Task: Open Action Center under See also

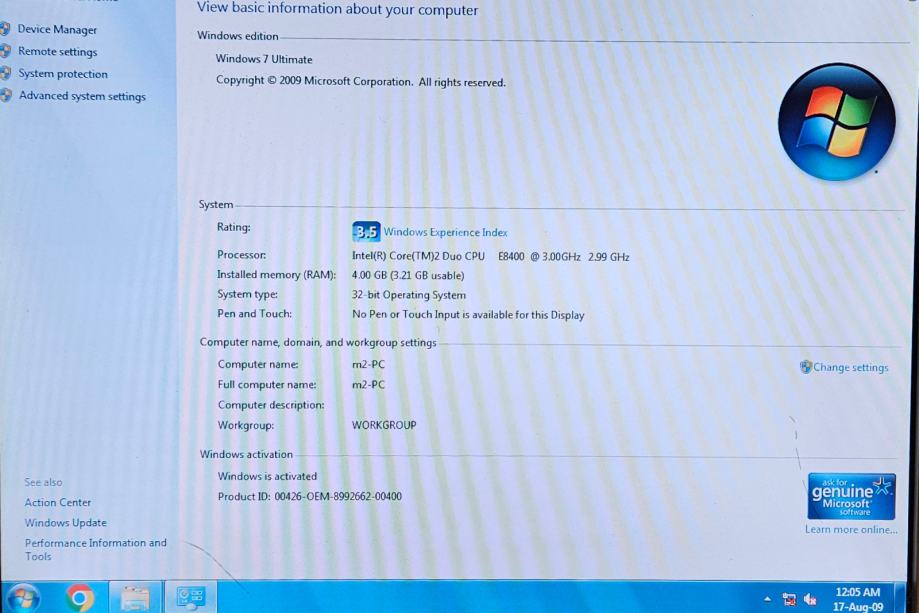Action: coord(57,503)
